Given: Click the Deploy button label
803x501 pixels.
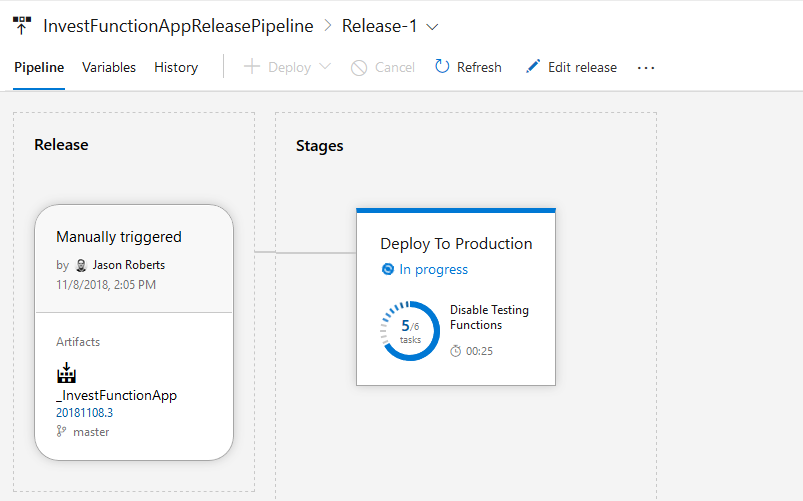Looking at the screenshot, I should coord(289,68).
